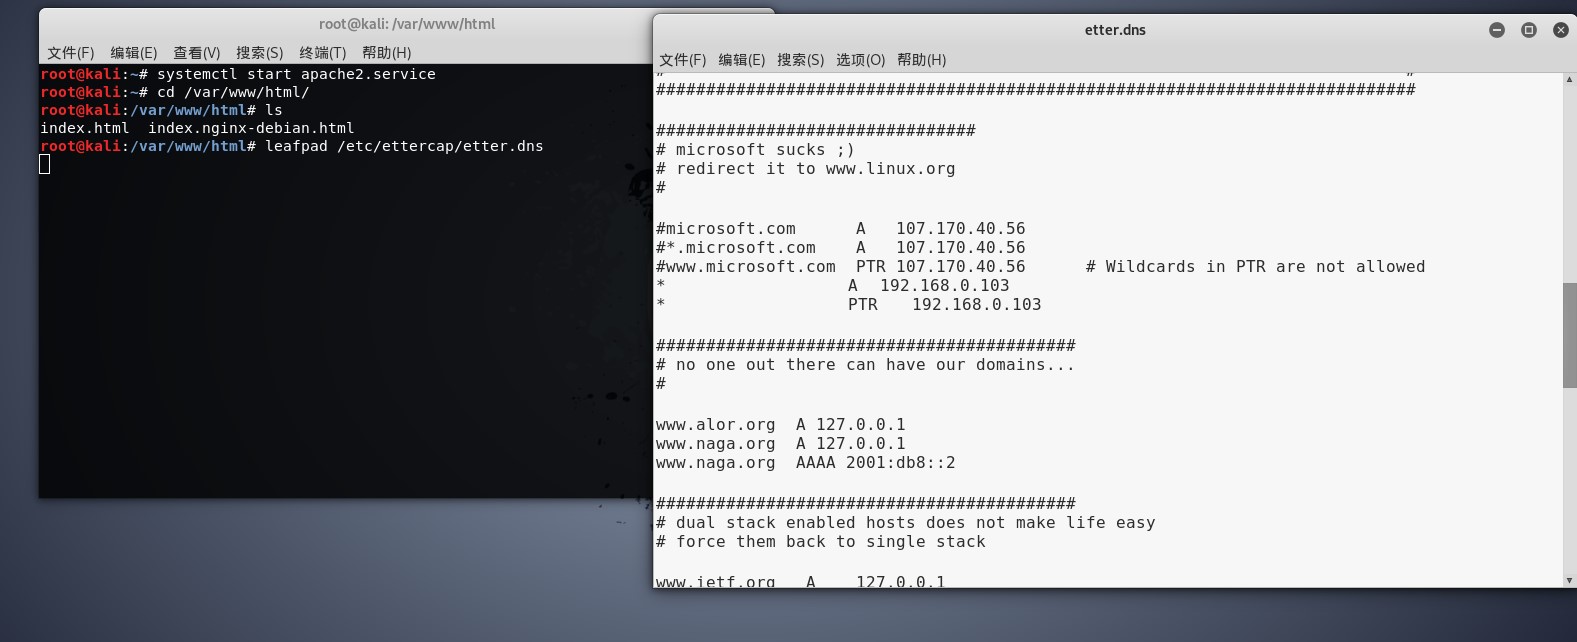Screen dimensions: 1577x642
Task: Maximize the etter.dns window
Action: pyautogui.click(x=1529, y=30)
